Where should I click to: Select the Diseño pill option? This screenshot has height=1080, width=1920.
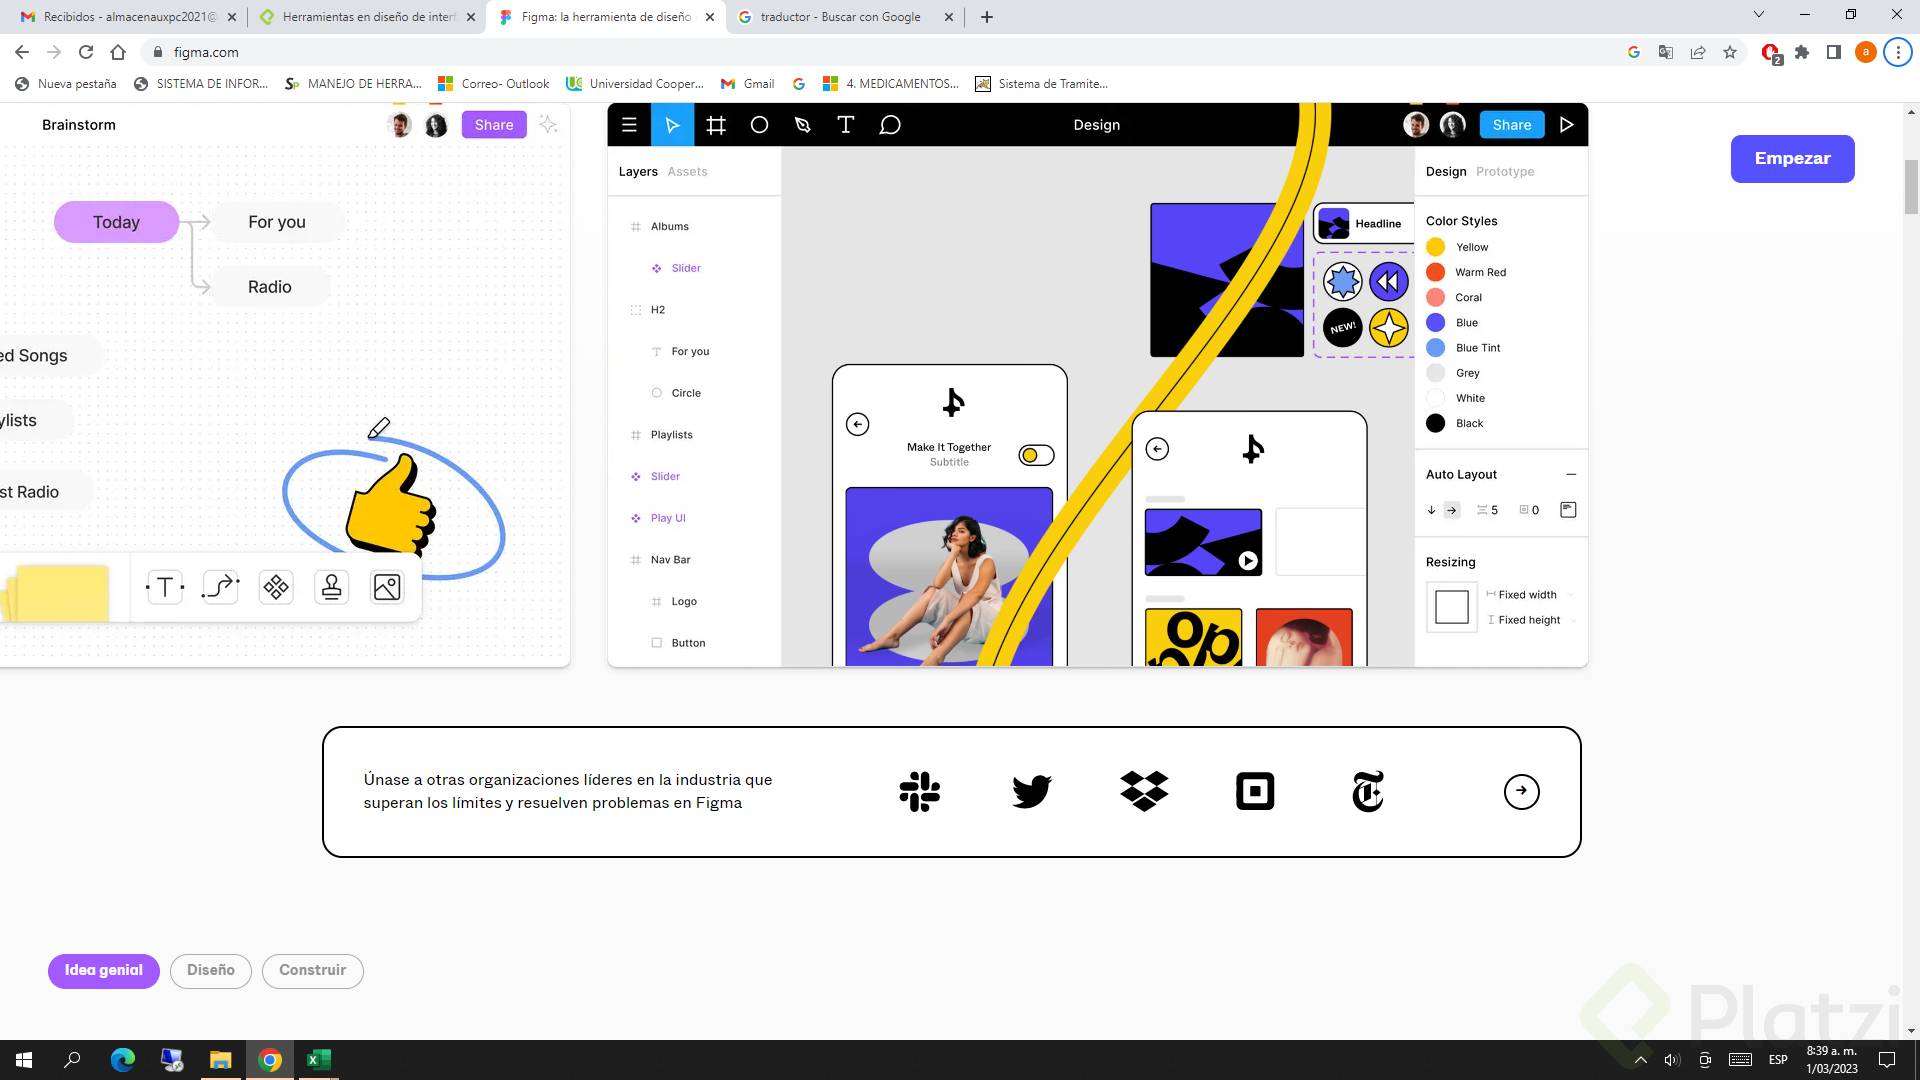(x=210, y=970)
